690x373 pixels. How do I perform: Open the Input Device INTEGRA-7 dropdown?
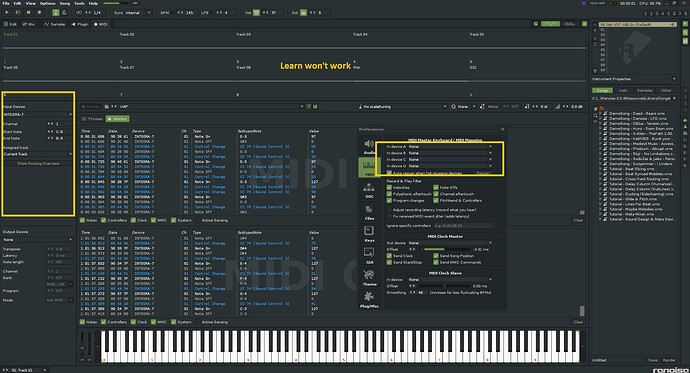point(37,114)
